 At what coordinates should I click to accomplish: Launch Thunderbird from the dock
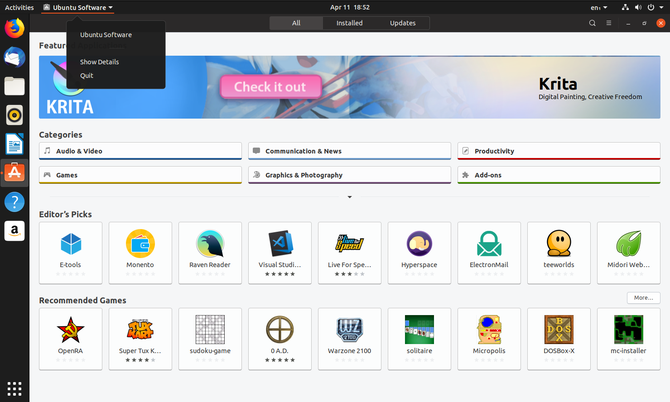pyautogui.click(x=15, y=57)
